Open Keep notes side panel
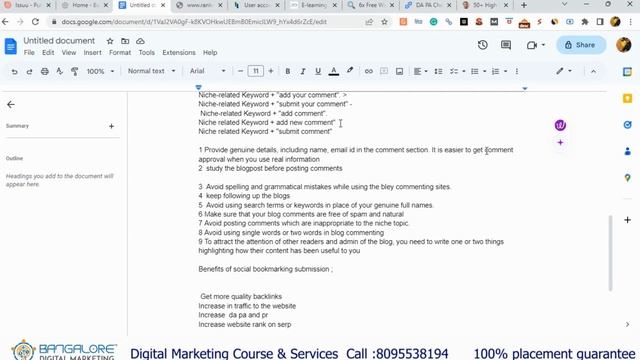Viewport: 640px width, 360px height. click(x=627, y=98)
